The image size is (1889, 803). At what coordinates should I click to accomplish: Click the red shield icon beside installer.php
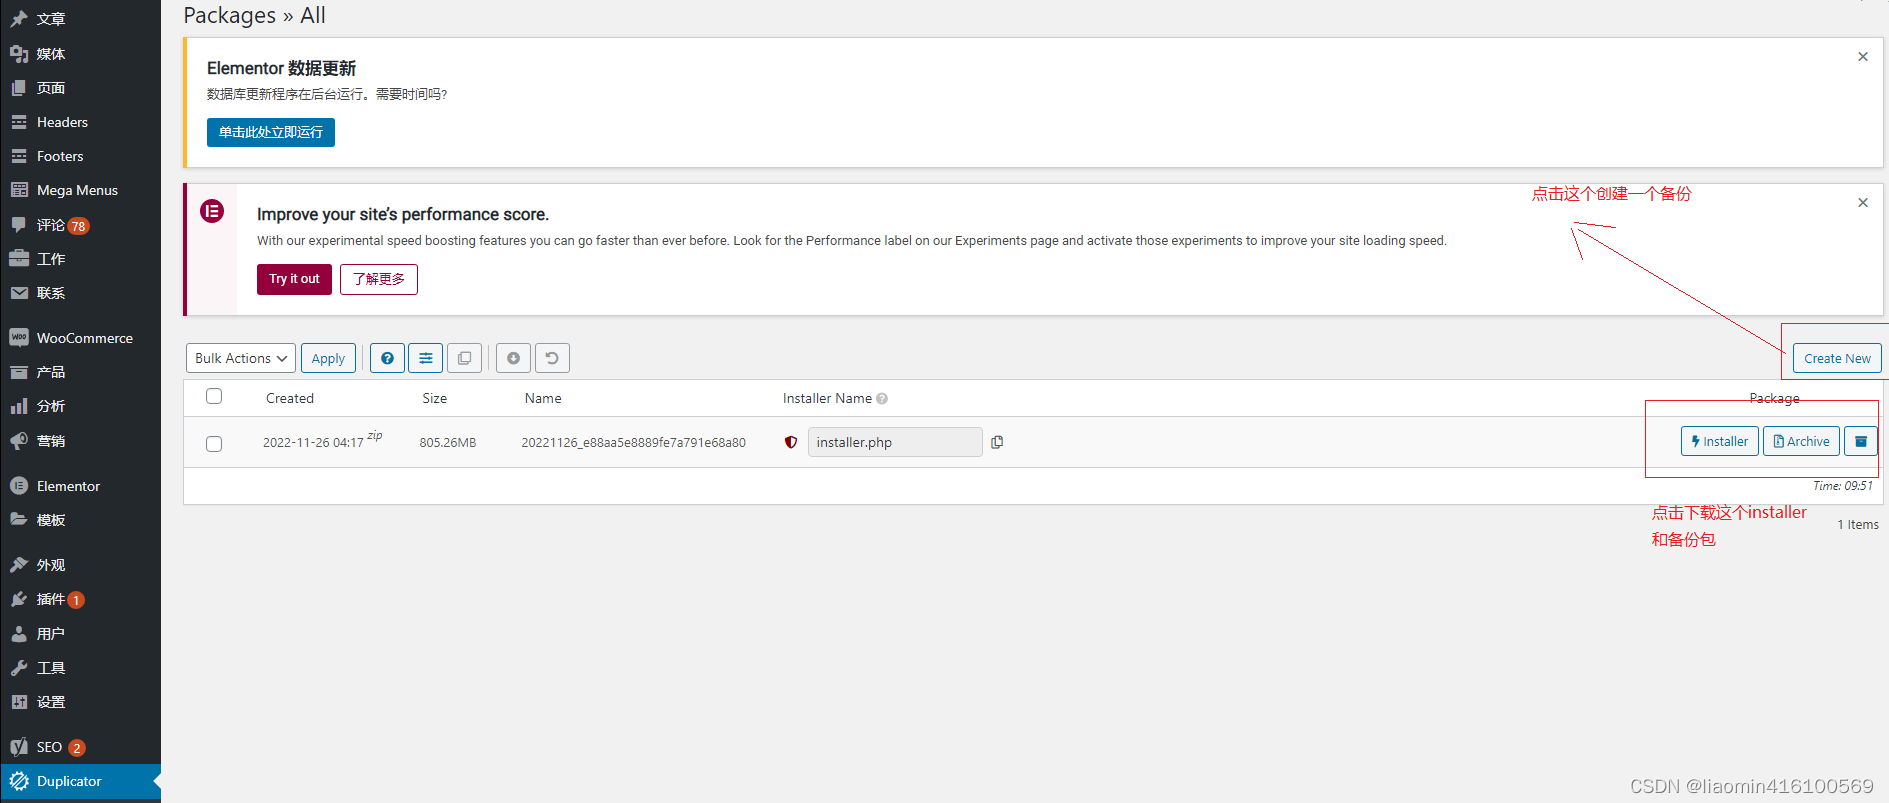791,442
